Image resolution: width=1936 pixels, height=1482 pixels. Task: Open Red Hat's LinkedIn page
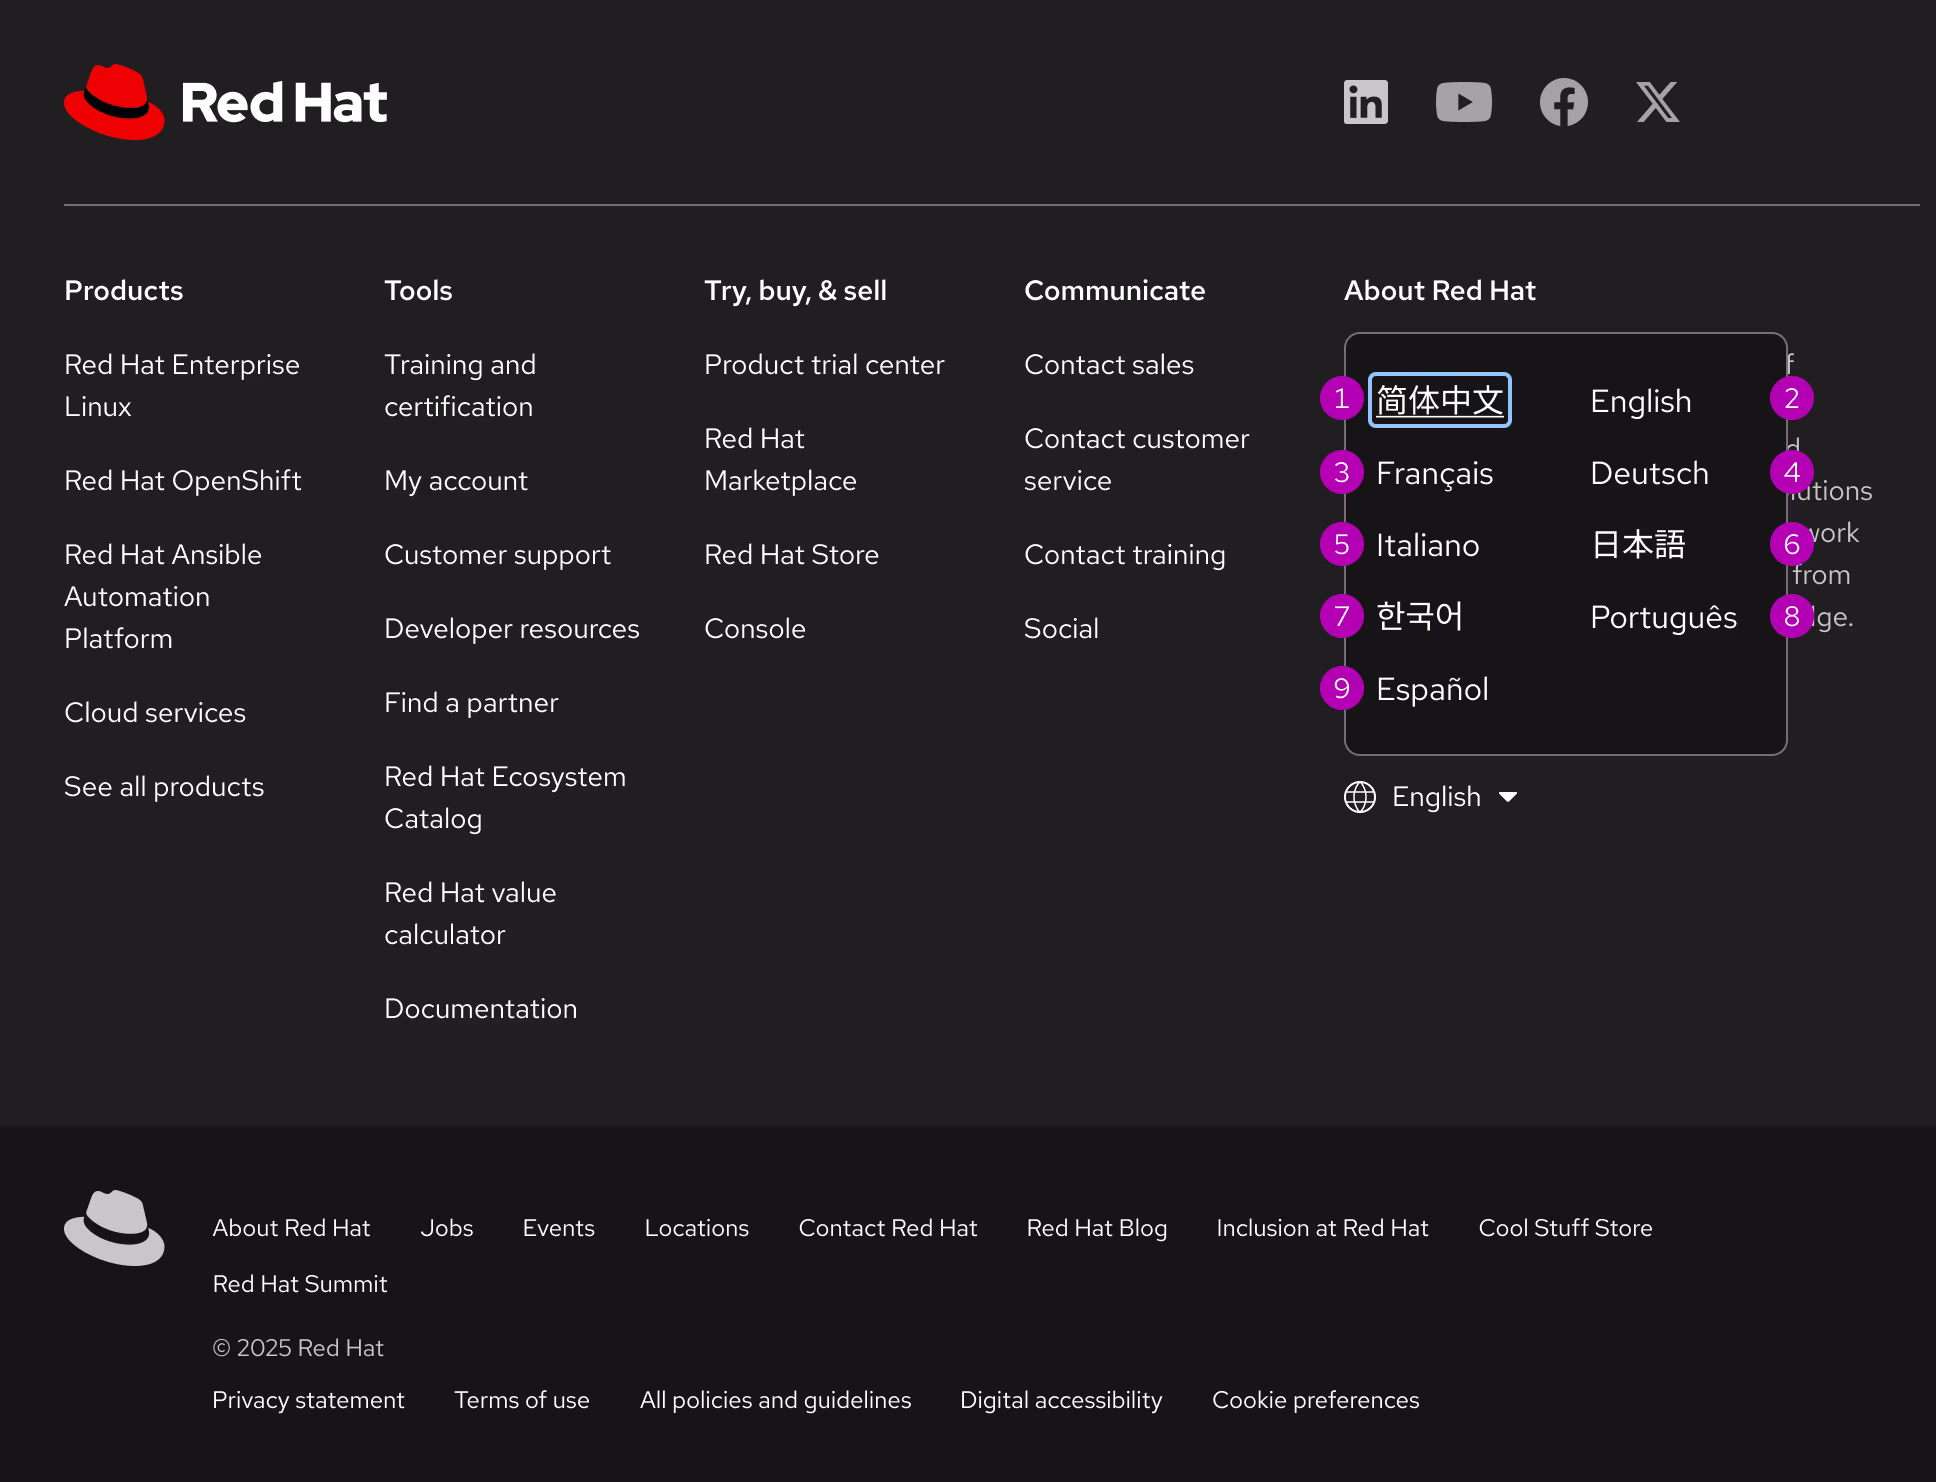tap(1364, 101)
